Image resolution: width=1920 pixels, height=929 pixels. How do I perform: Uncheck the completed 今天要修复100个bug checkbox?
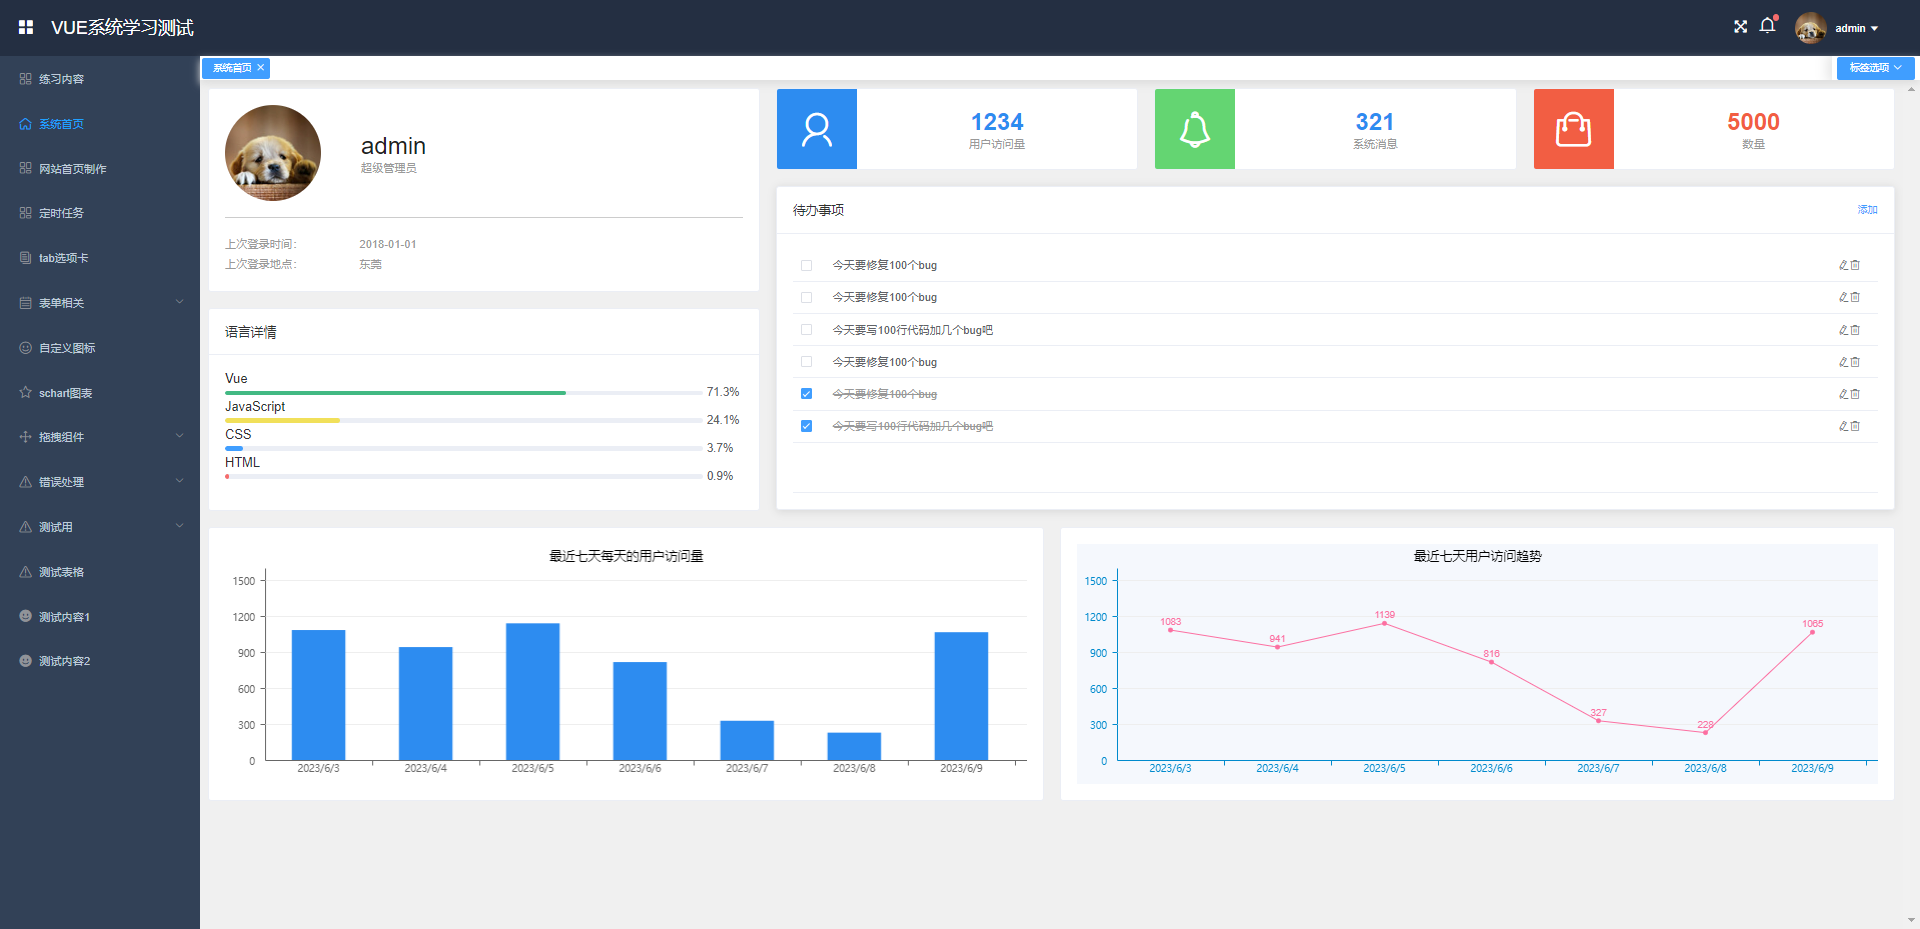coord(806,394)
